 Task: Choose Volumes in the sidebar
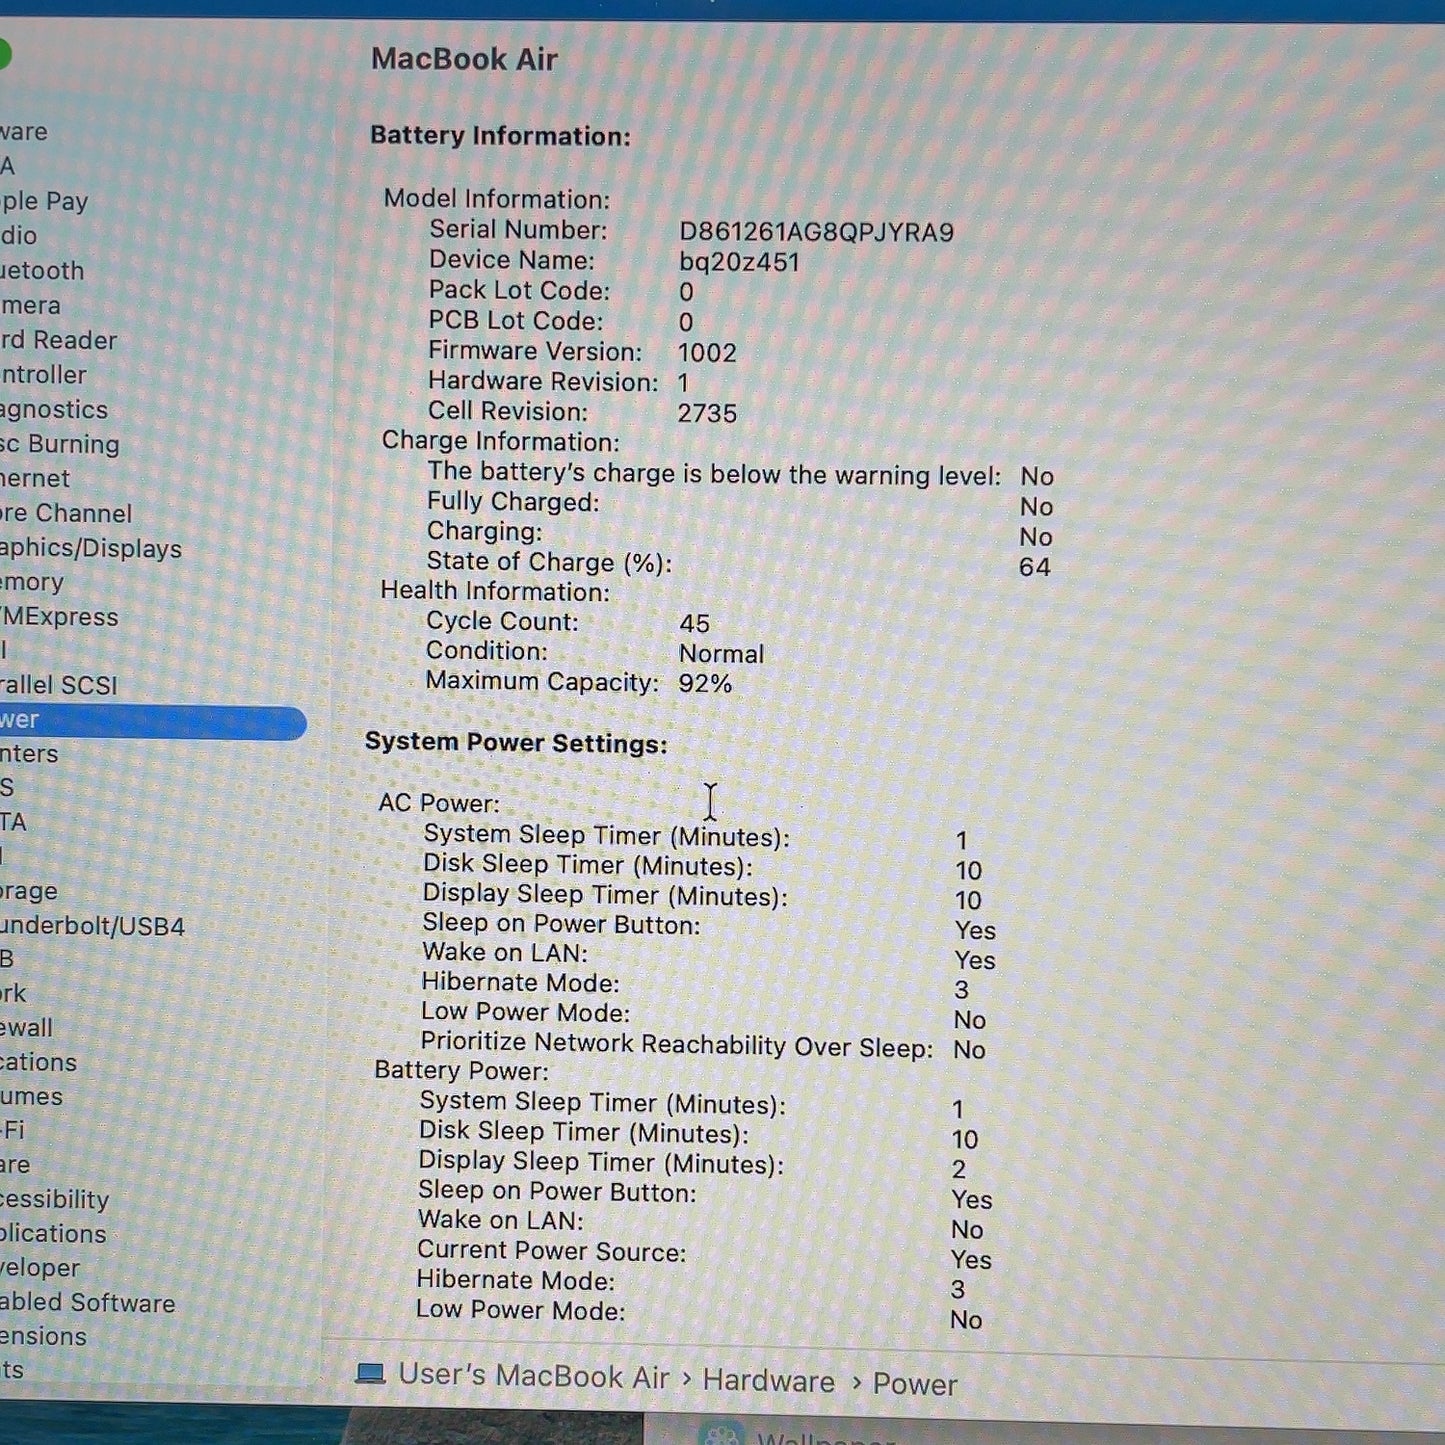[32, 1097]
